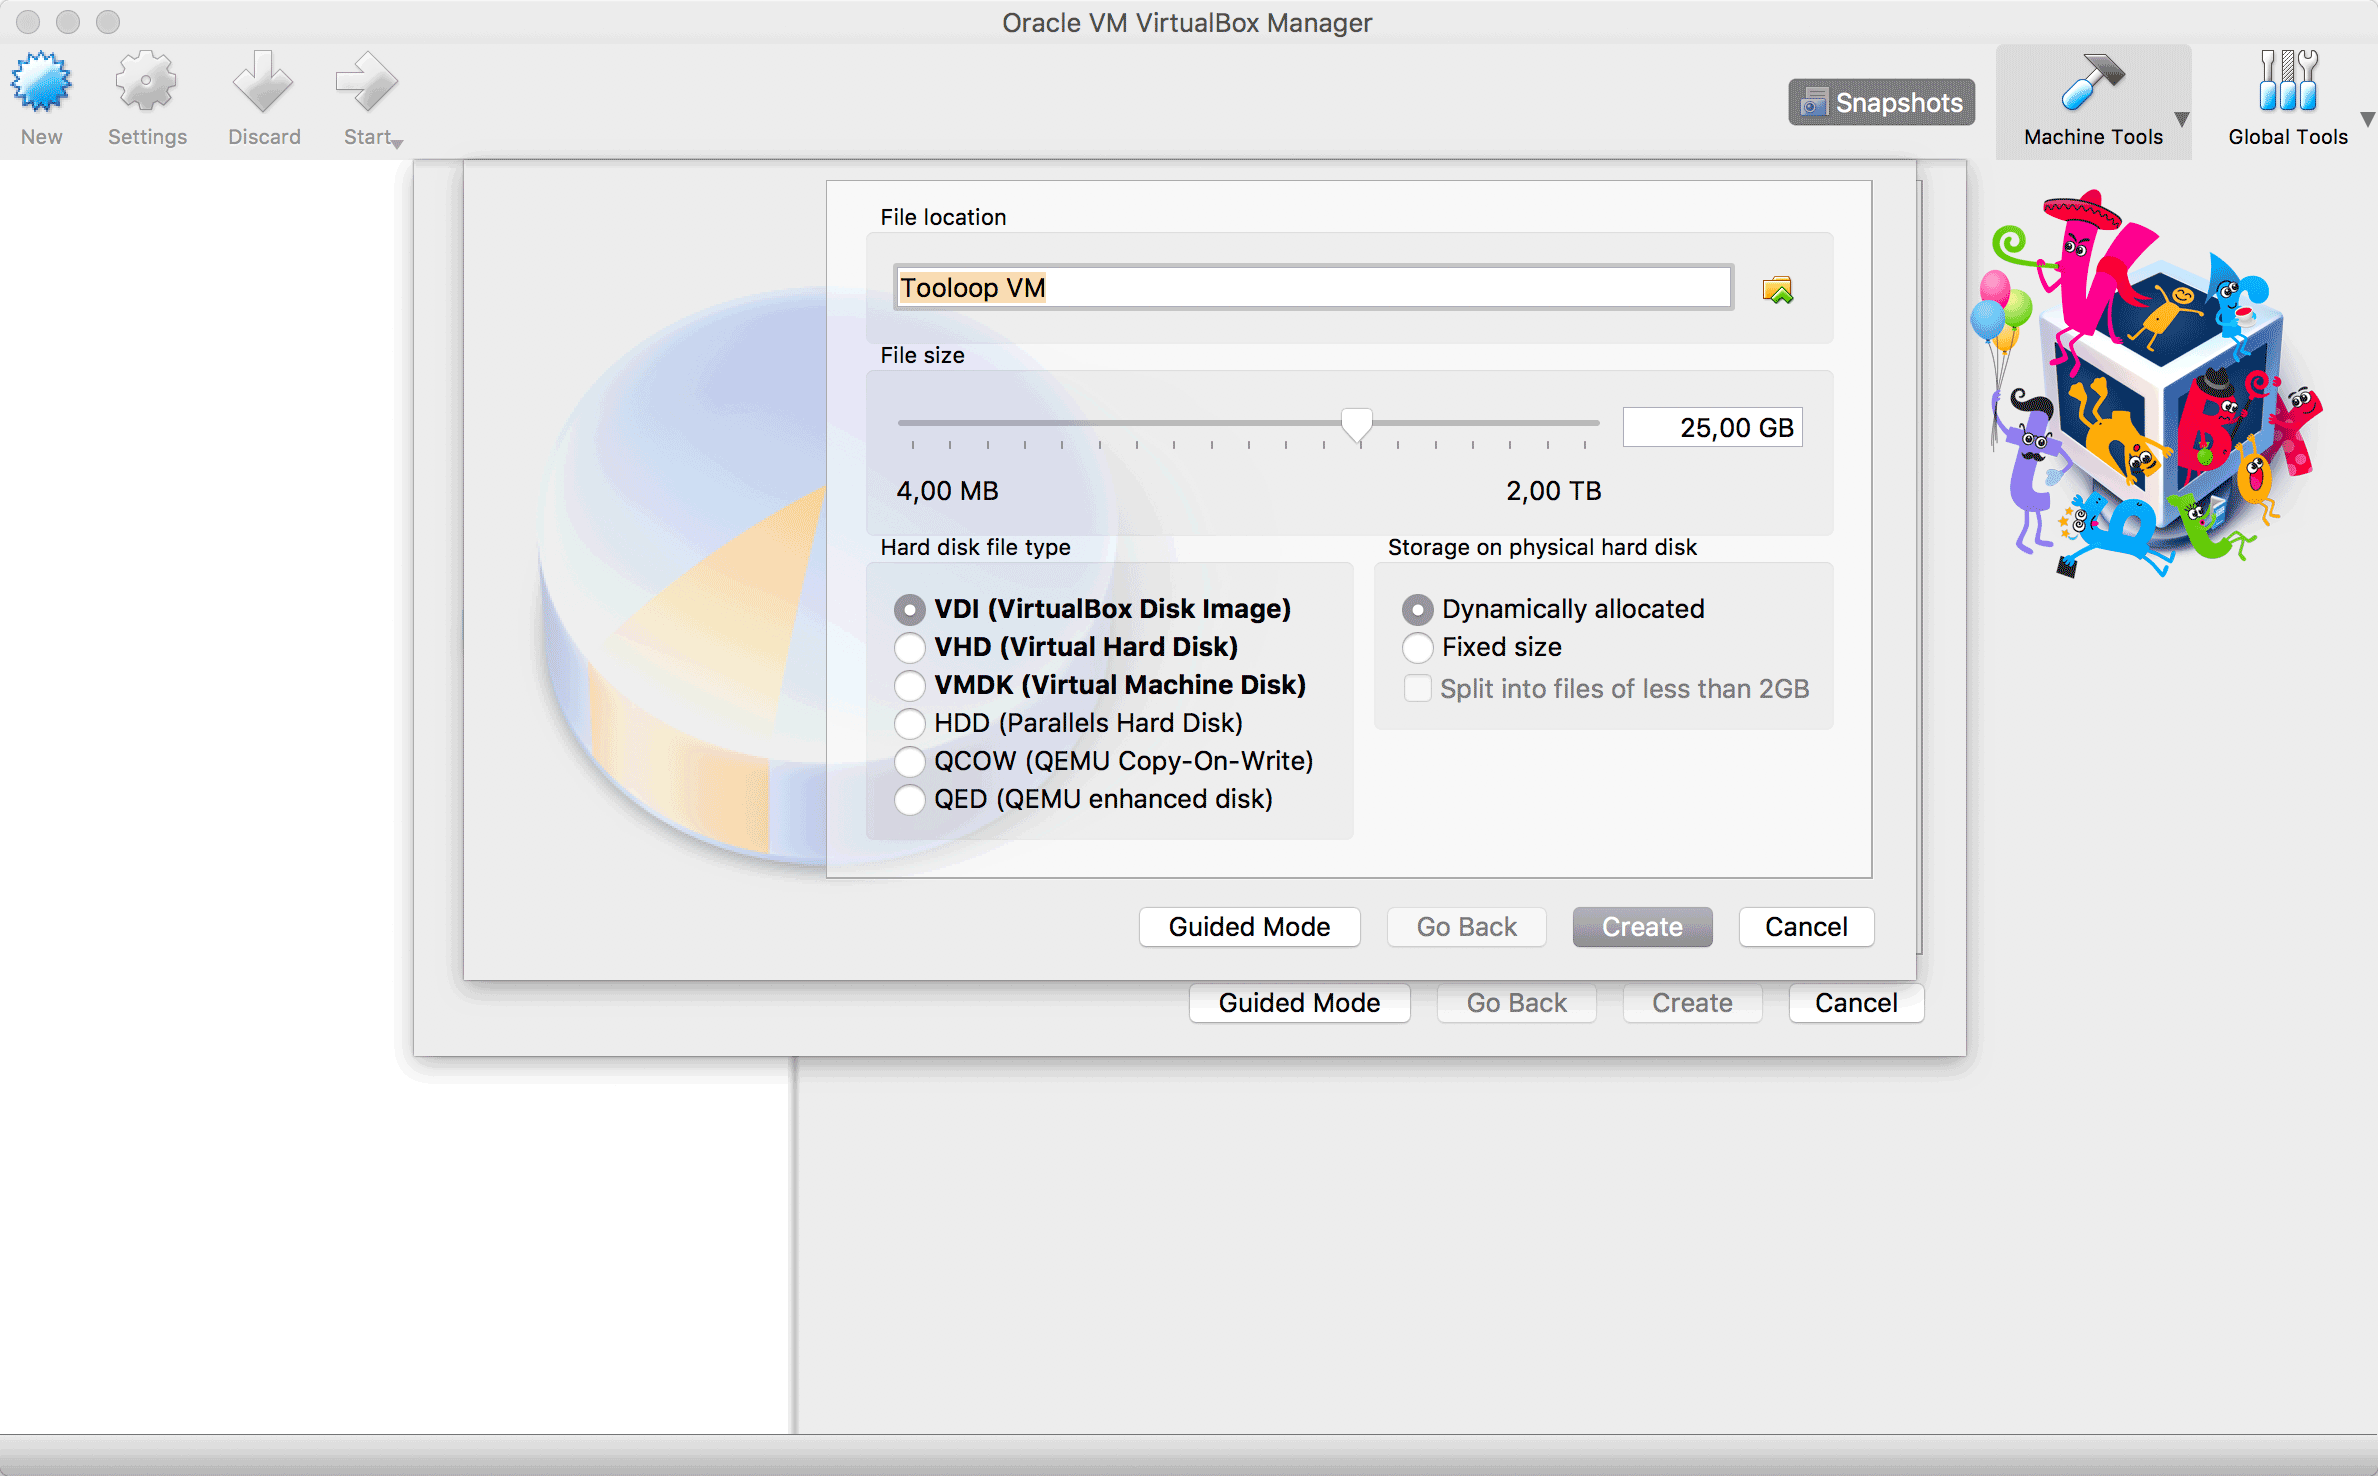
Task: Click the File location heading
Action: point(943,217)
